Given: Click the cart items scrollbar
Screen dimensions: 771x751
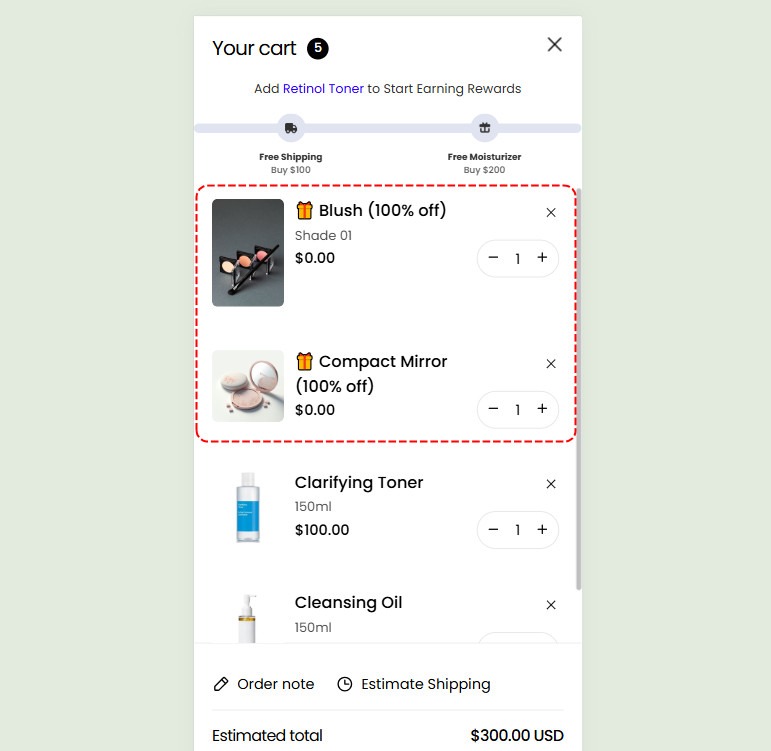Looking at the screenshot, I should click(578, 389).
